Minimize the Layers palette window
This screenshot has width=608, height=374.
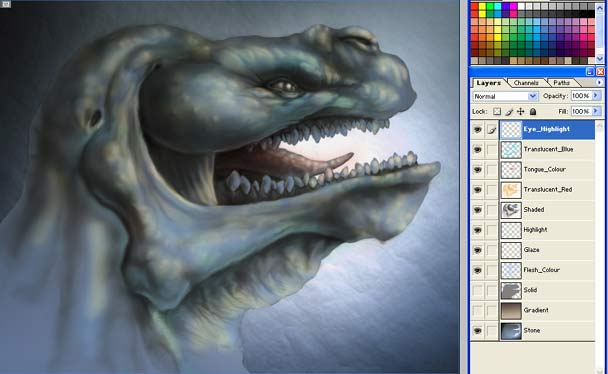(x=590, y=72)
